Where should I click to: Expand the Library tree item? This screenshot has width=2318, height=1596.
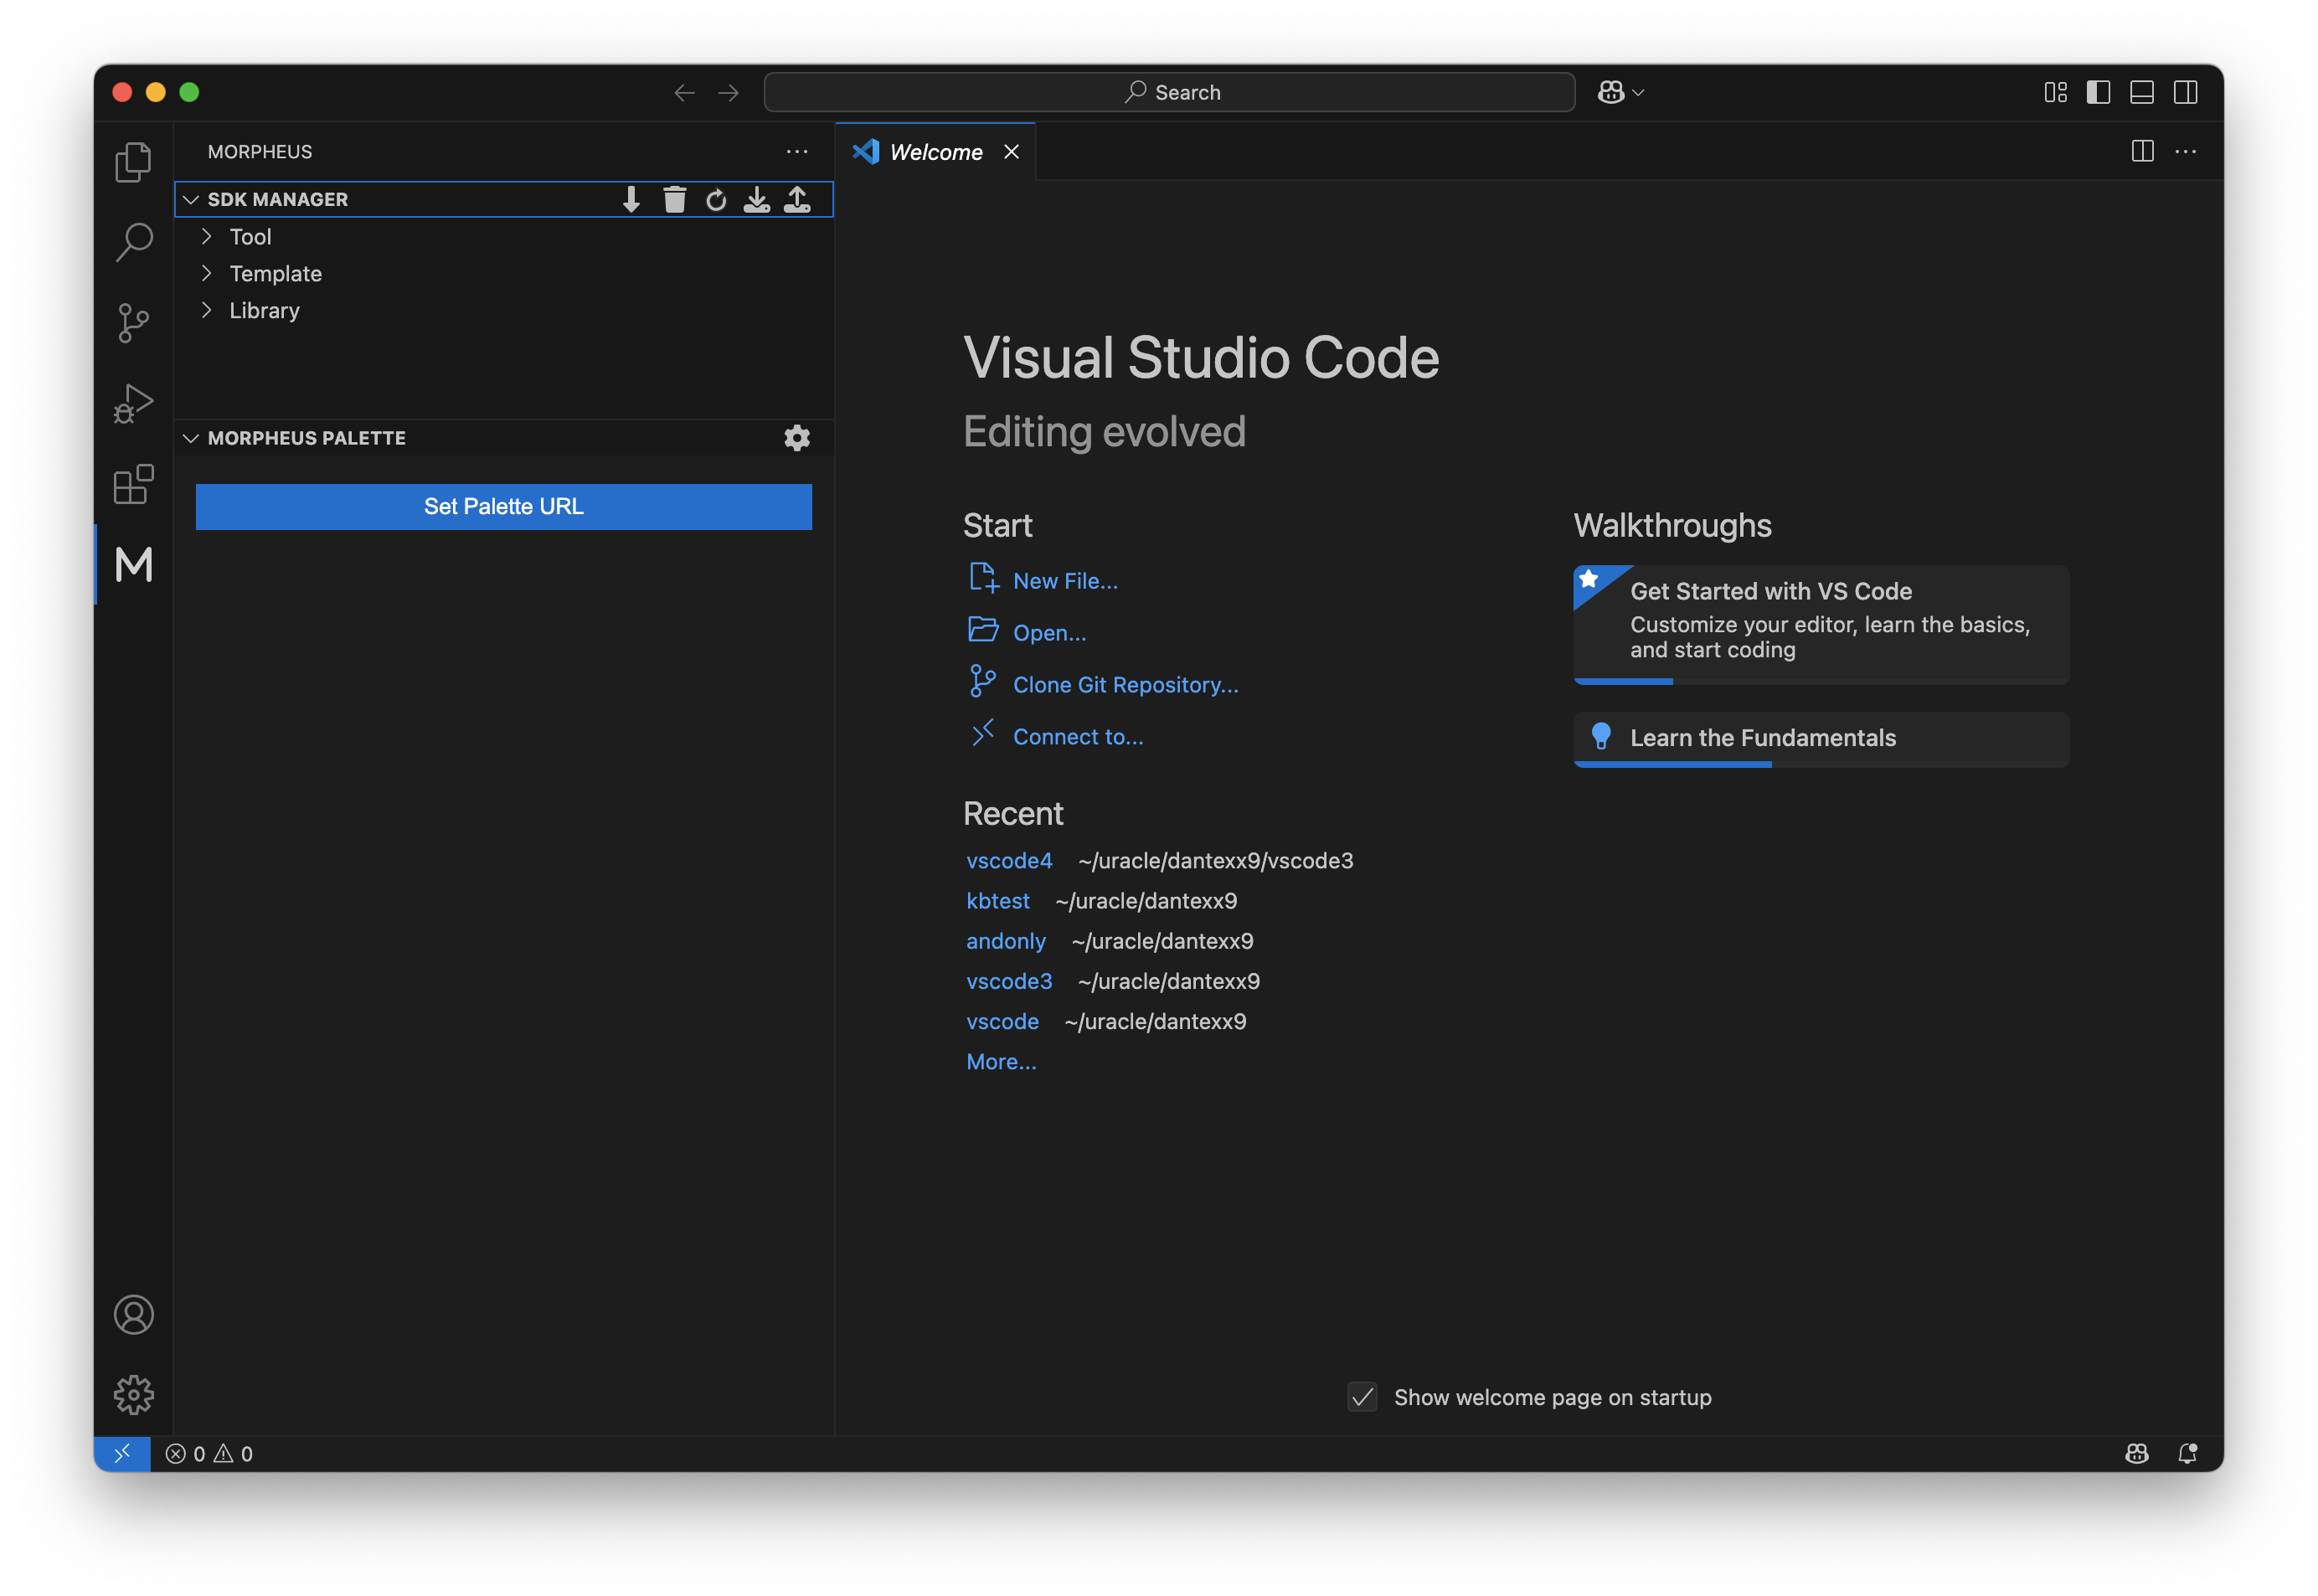tap(264, 311)
